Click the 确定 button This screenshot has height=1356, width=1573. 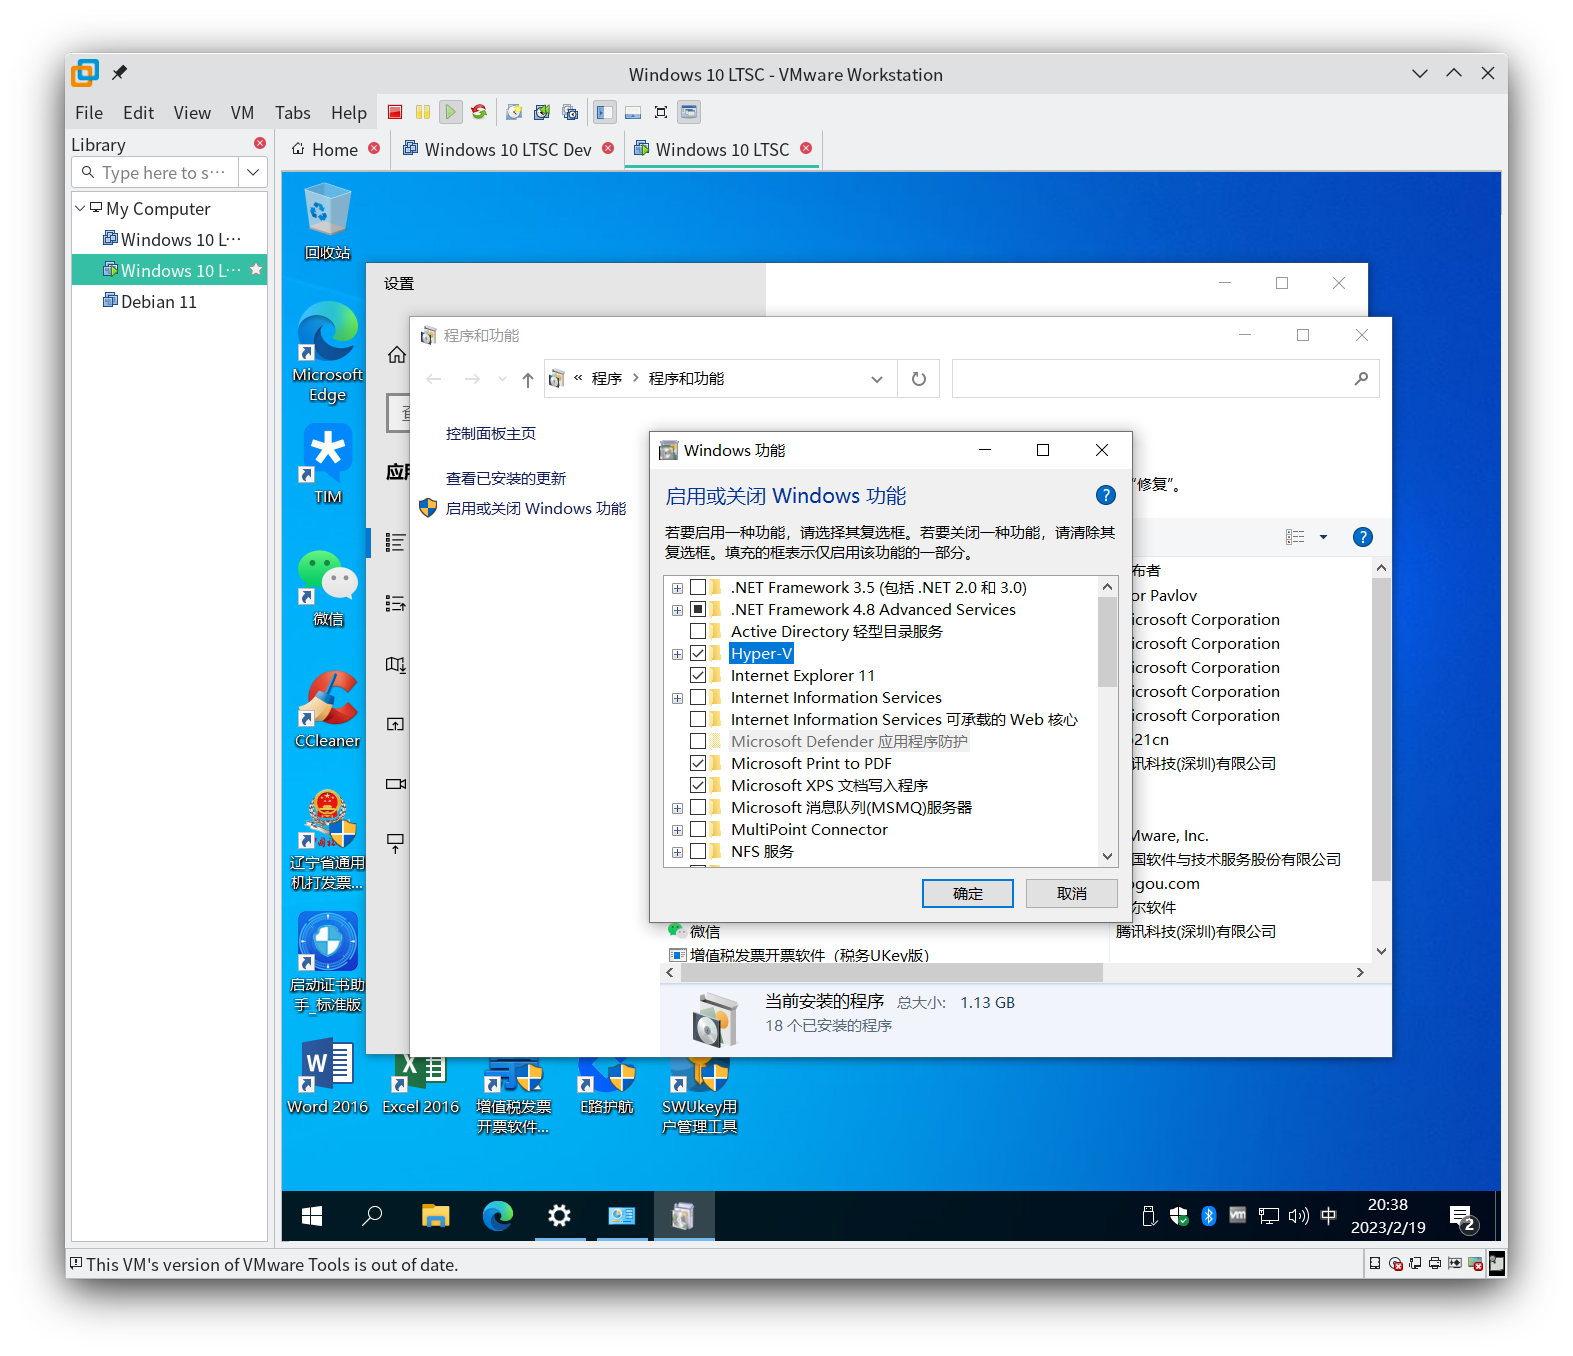click(x=967, y=893)
